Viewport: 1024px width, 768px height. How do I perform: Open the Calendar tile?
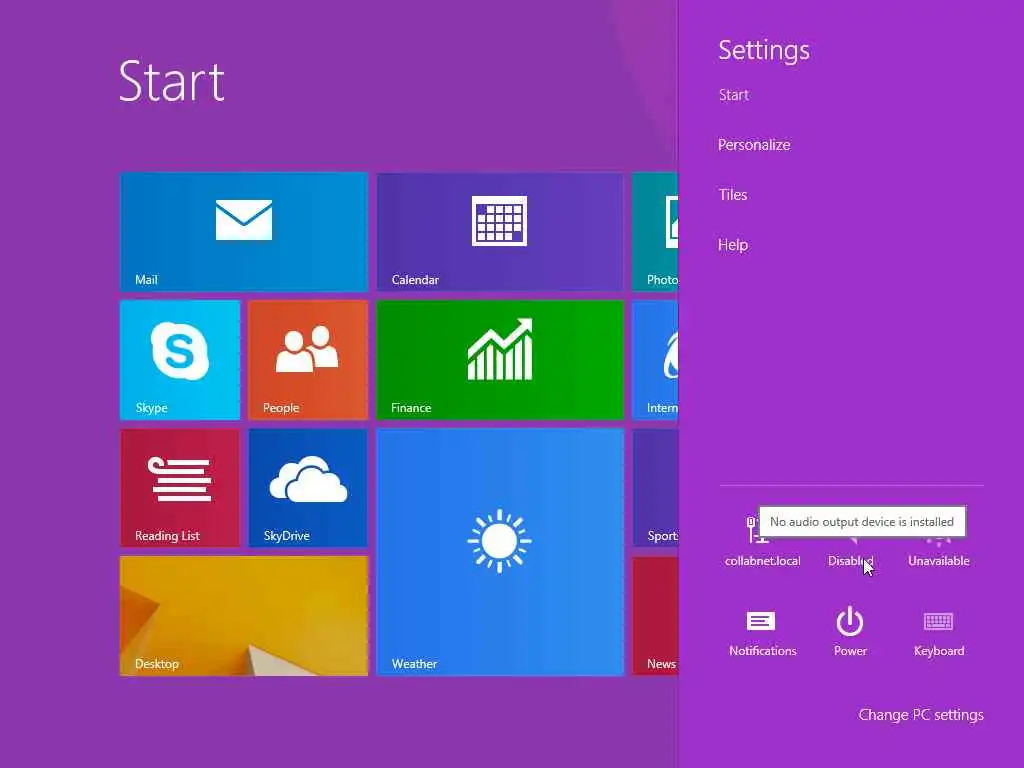pyautogui.click(x=500, y=231)
